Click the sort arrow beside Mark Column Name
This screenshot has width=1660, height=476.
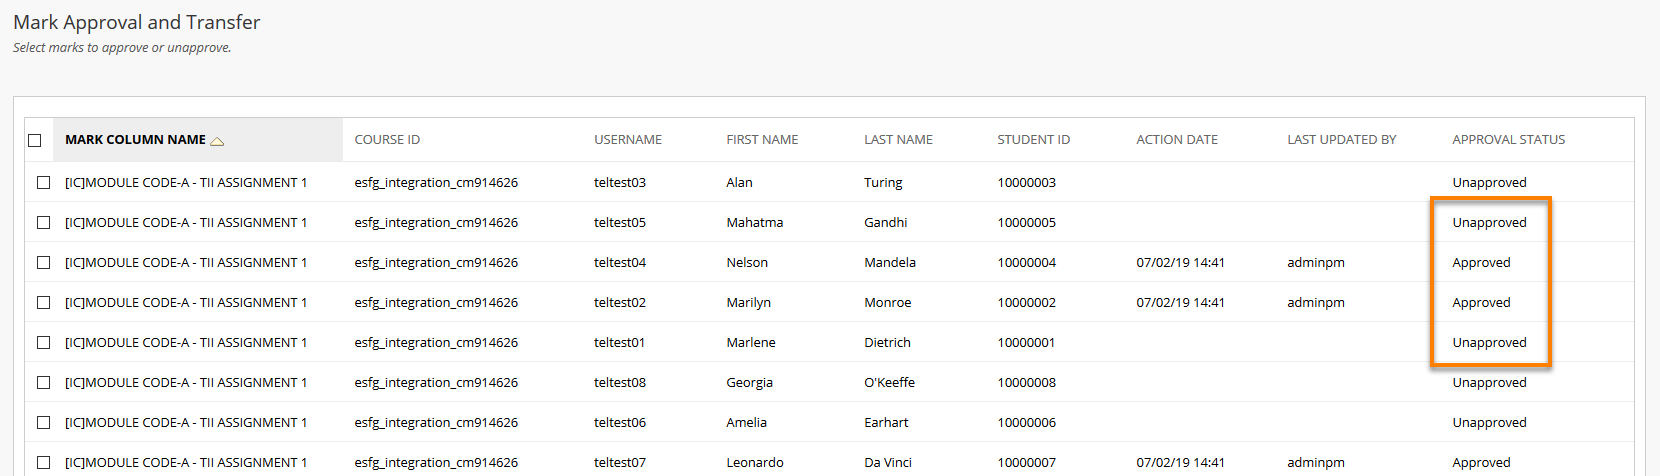coord(217,141)
